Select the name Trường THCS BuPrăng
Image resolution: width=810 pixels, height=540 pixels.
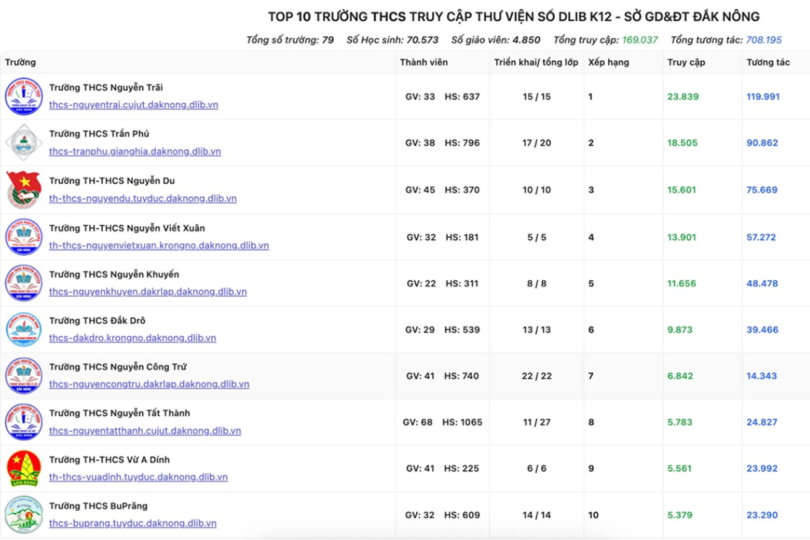click(x=98, y=506)
